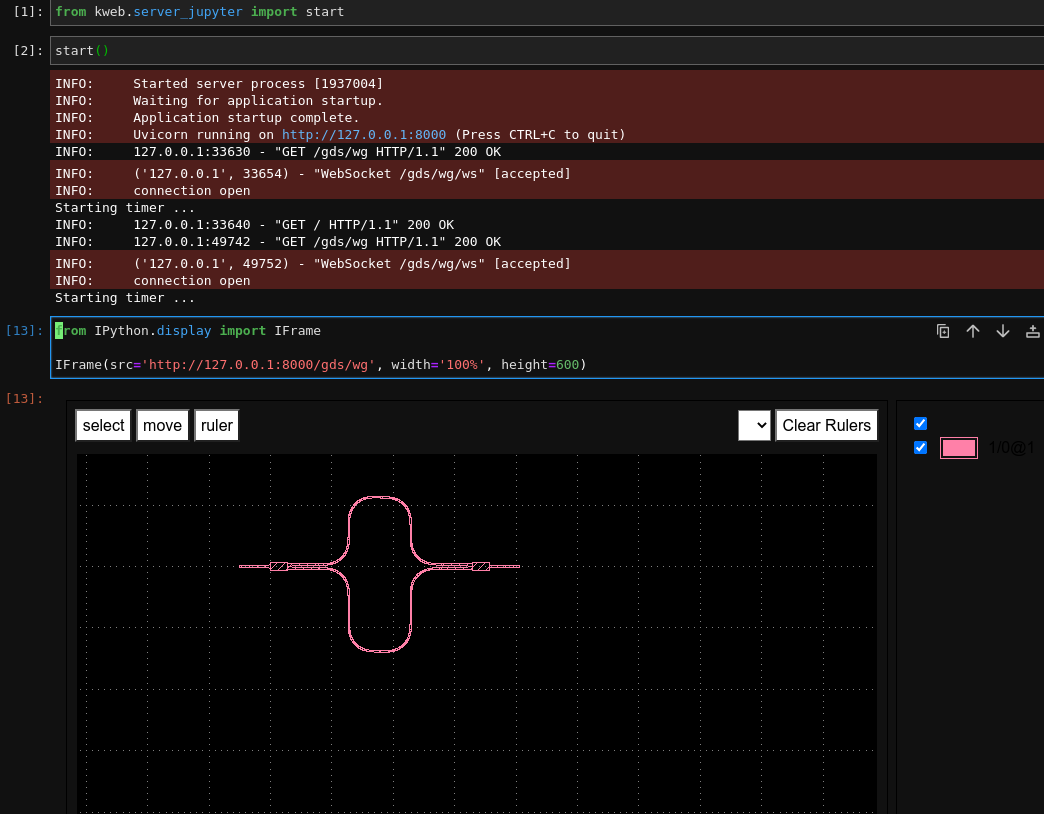Click into the kweb import code cell
This screenshot has width=1044, height=814.
click(x=547, y=12)
